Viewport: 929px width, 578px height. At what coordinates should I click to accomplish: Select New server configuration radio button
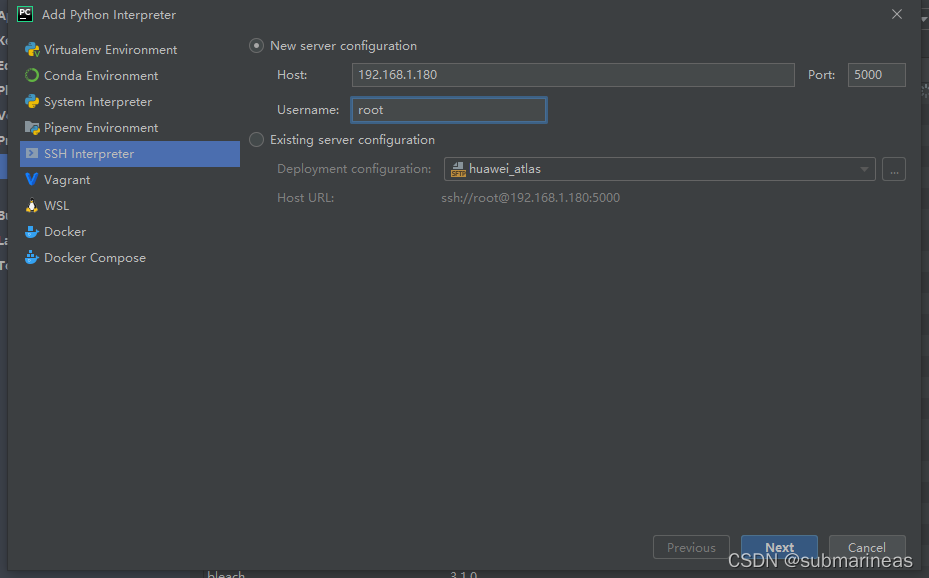[x=257, y=46]
